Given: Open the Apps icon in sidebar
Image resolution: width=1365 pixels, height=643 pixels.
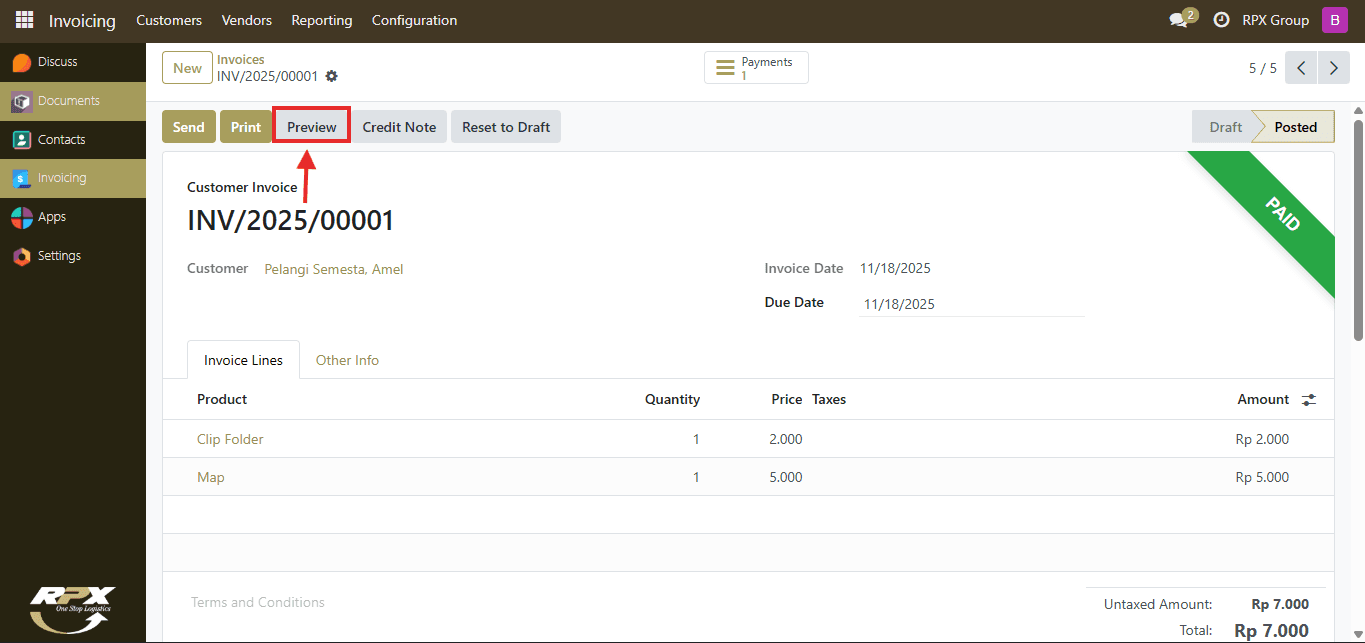Looking at the screenshot, I should click(22, 217).
